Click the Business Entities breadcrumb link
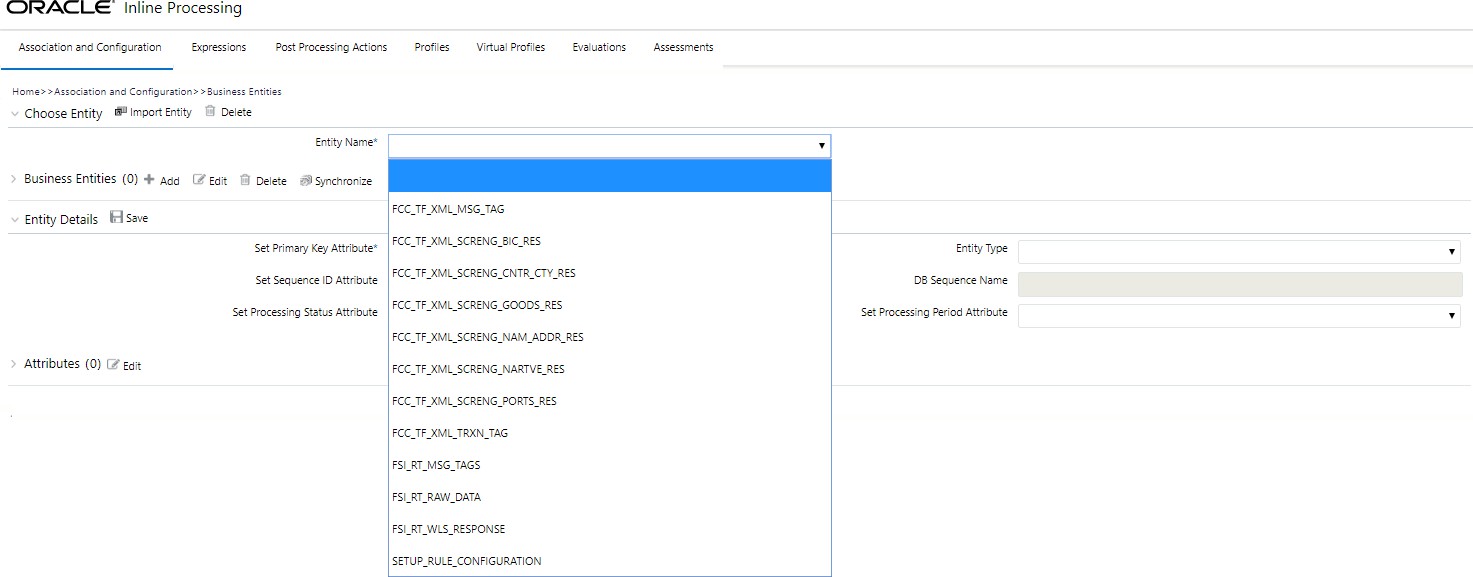 pyautogui.click(x=244, y=92)
